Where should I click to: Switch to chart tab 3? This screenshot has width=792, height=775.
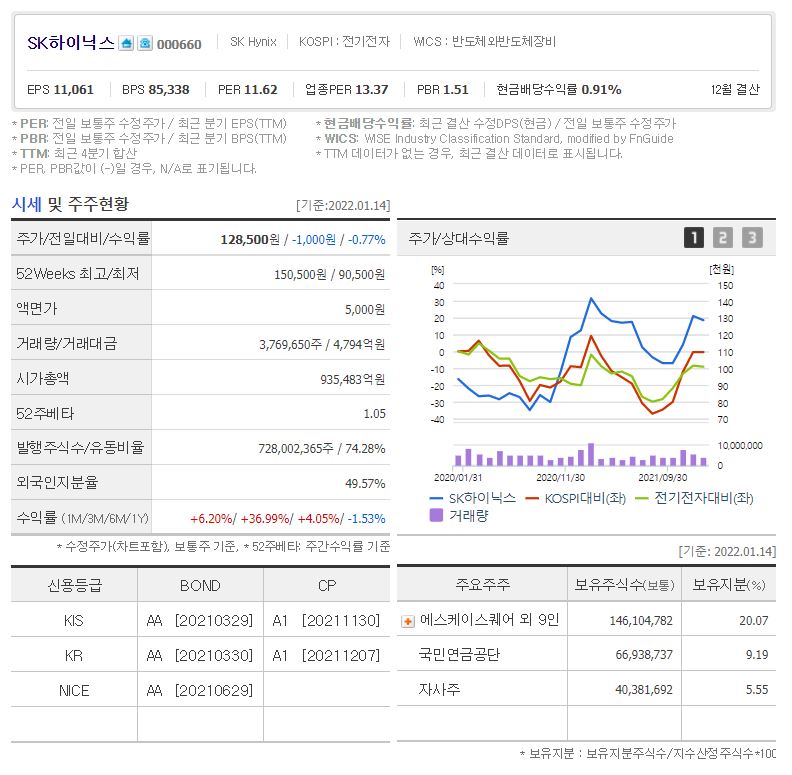[x=752, y=237]
